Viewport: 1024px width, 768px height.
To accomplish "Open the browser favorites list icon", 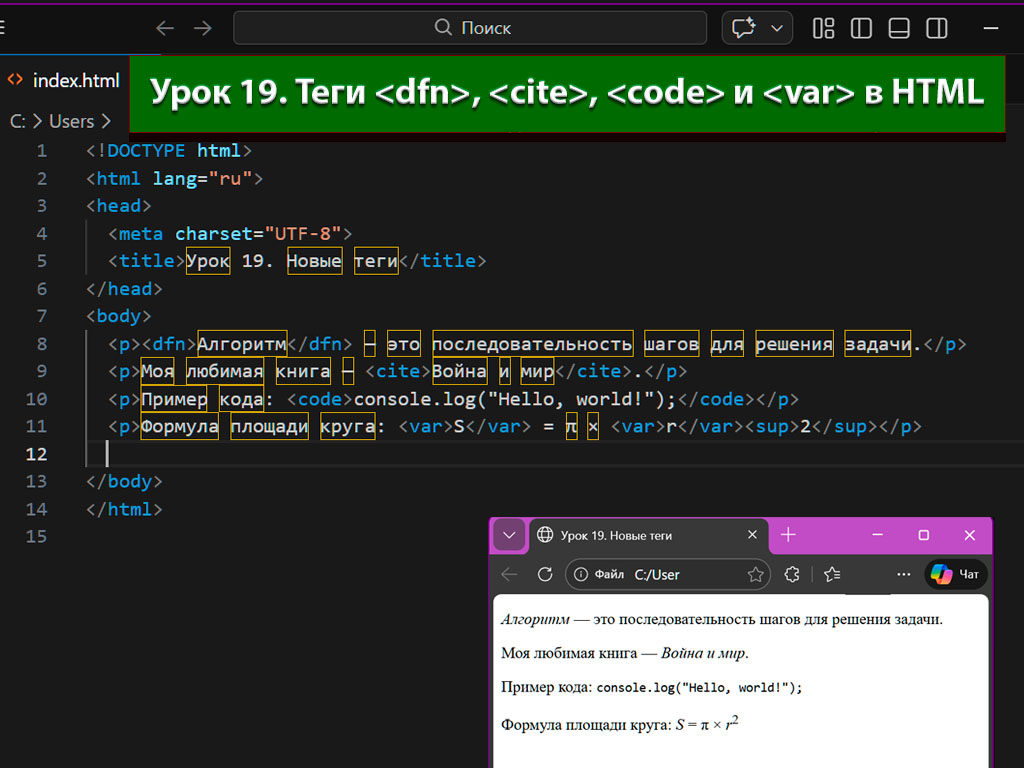I will click(x=832, y=574).
